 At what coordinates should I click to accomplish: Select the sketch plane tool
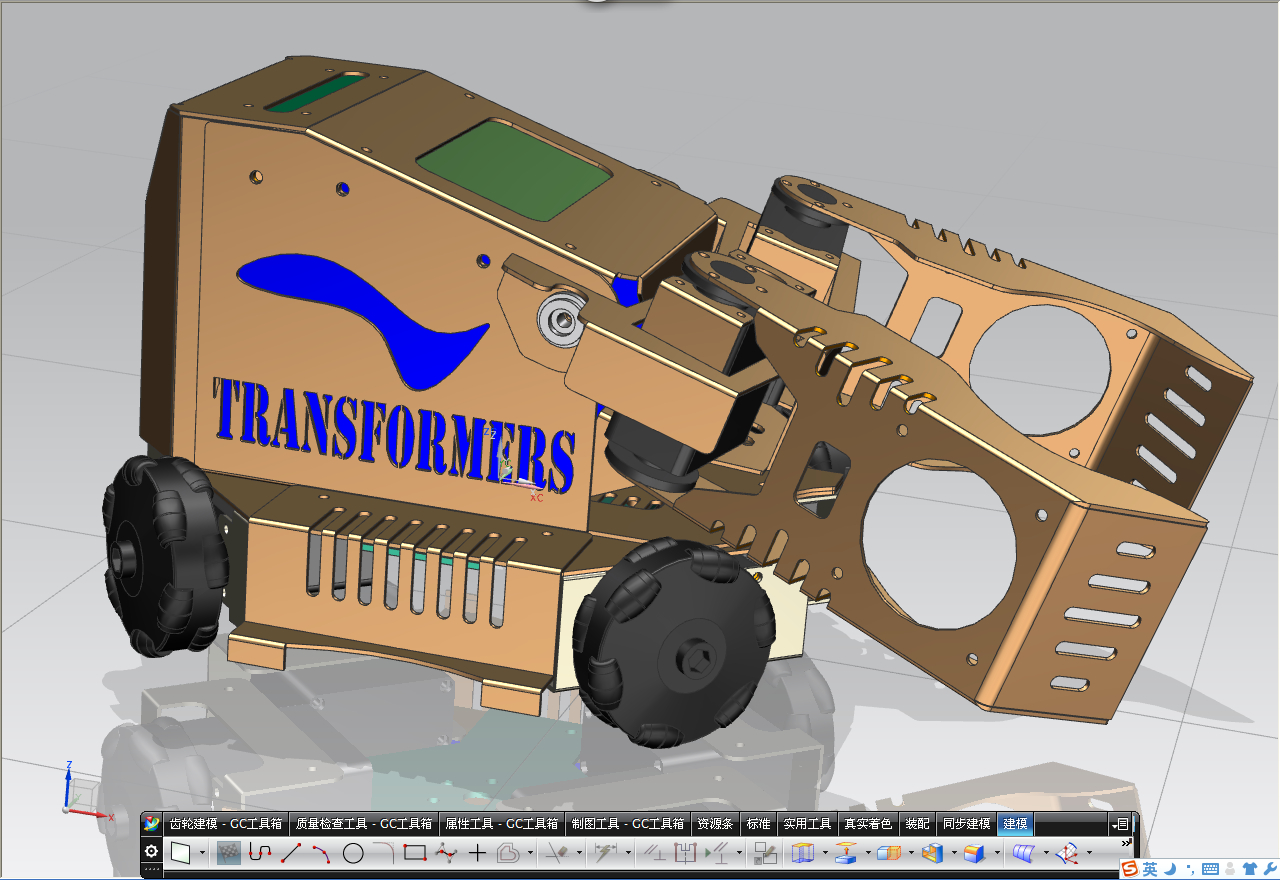pyautogui.click(x=181, y=853)
